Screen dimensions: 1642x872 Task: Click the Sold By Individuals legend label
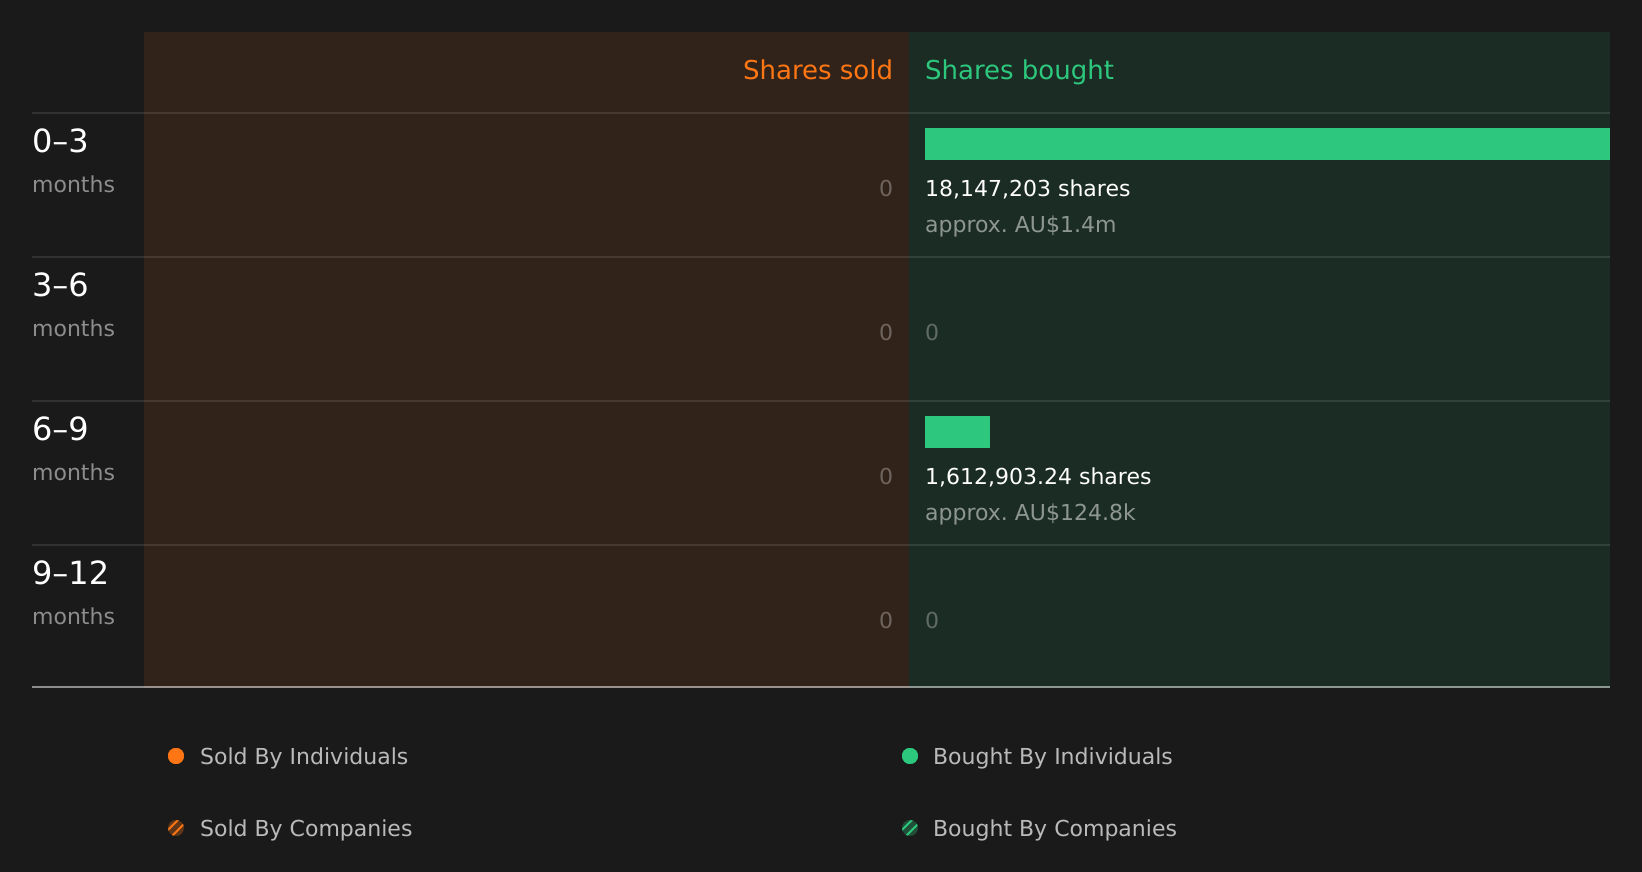304,757
